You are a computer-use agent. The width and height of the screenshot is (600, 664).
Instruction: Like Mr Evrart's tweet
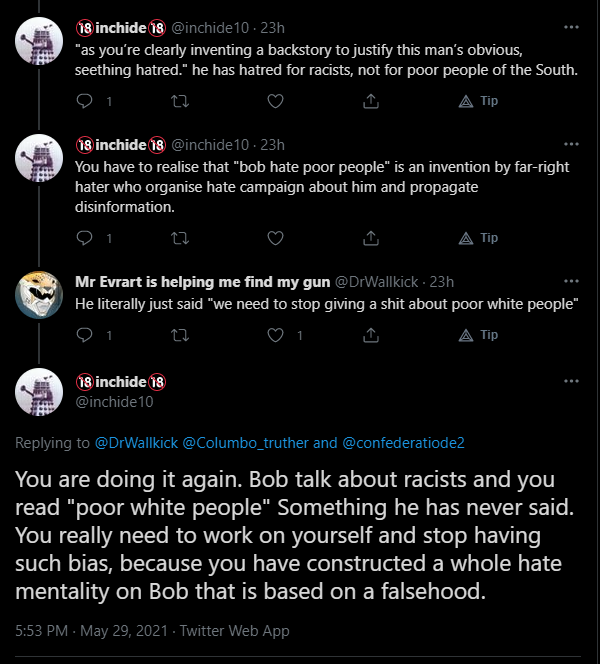(x=275, y=335)
